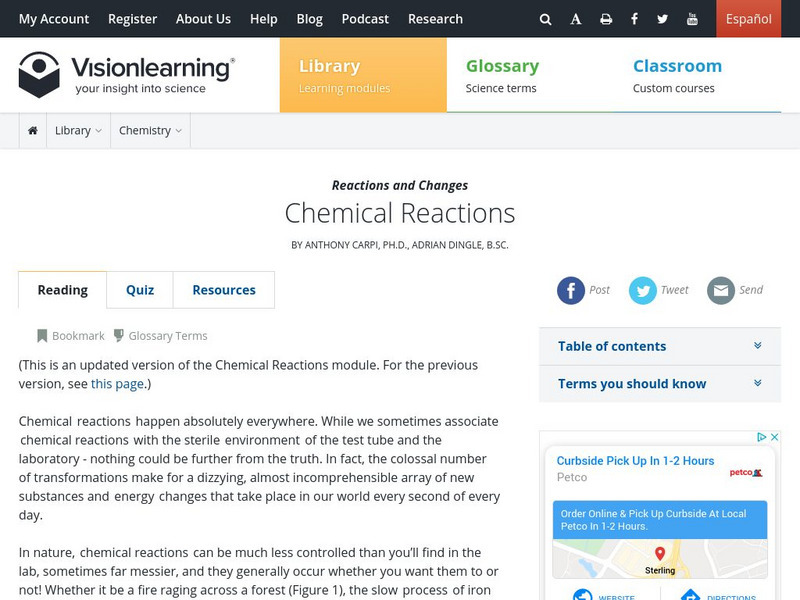Open the Library breadcrumb dropdown

78,131
